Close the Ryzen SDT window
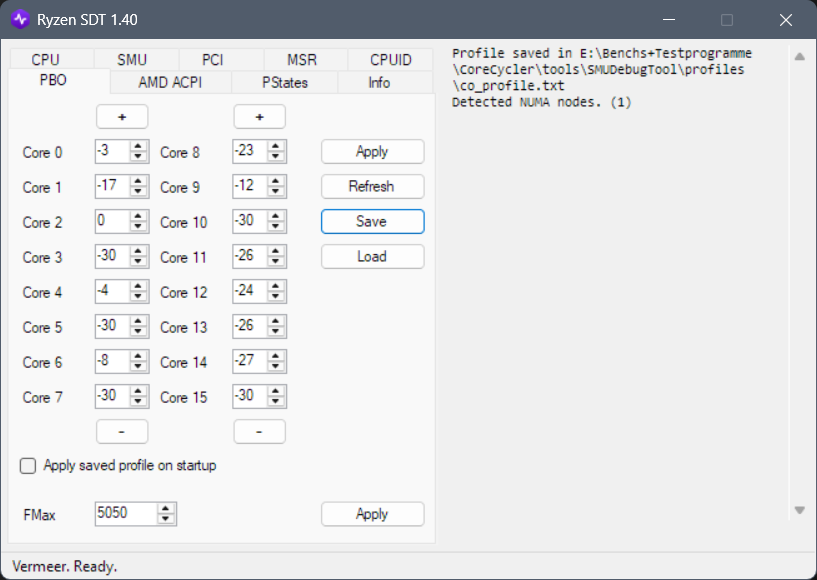 point(786,20)
